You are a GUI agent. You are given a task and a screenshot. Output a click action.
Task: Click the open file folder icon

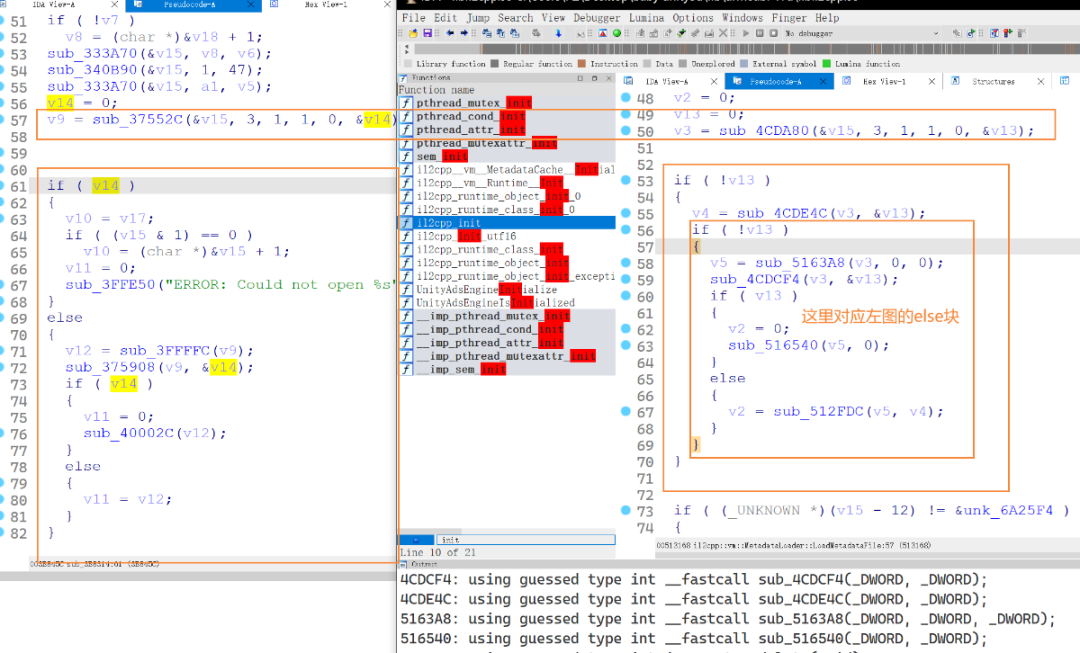tap(413, 33)
